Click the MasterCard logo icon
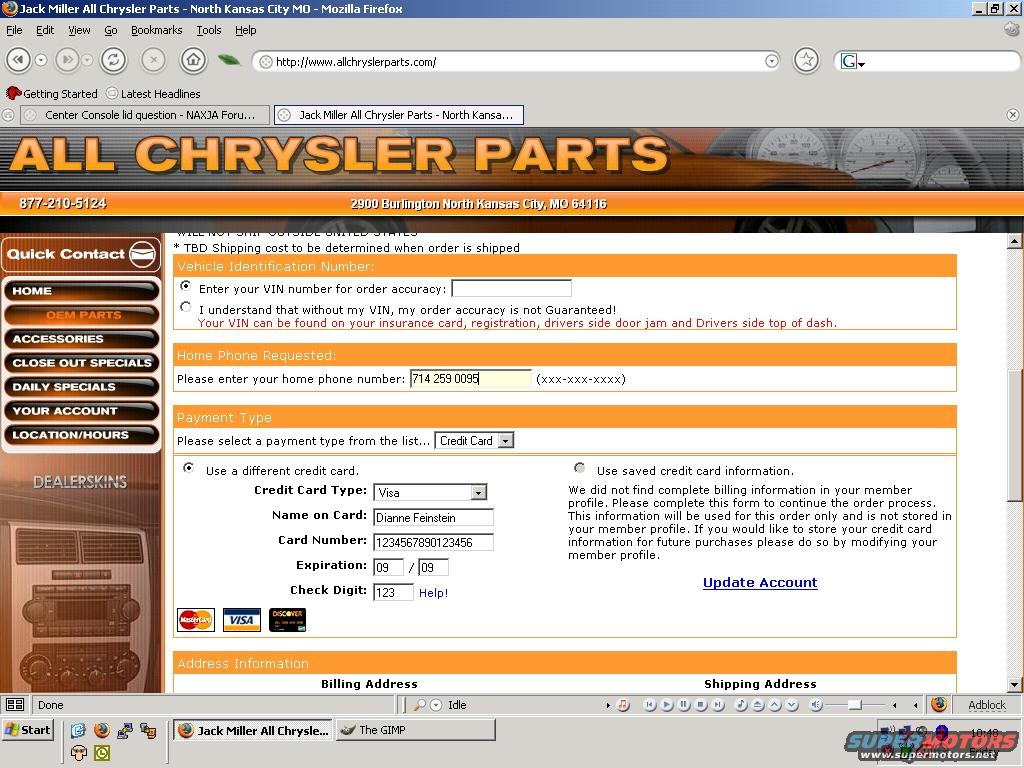Viewport: 1024px width, 768px height. point(196,620)
